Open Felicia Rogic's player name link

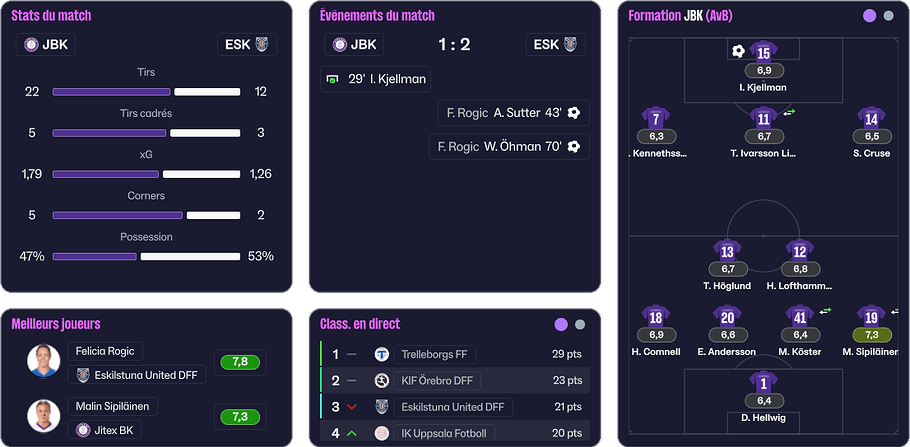coord(105,351)
